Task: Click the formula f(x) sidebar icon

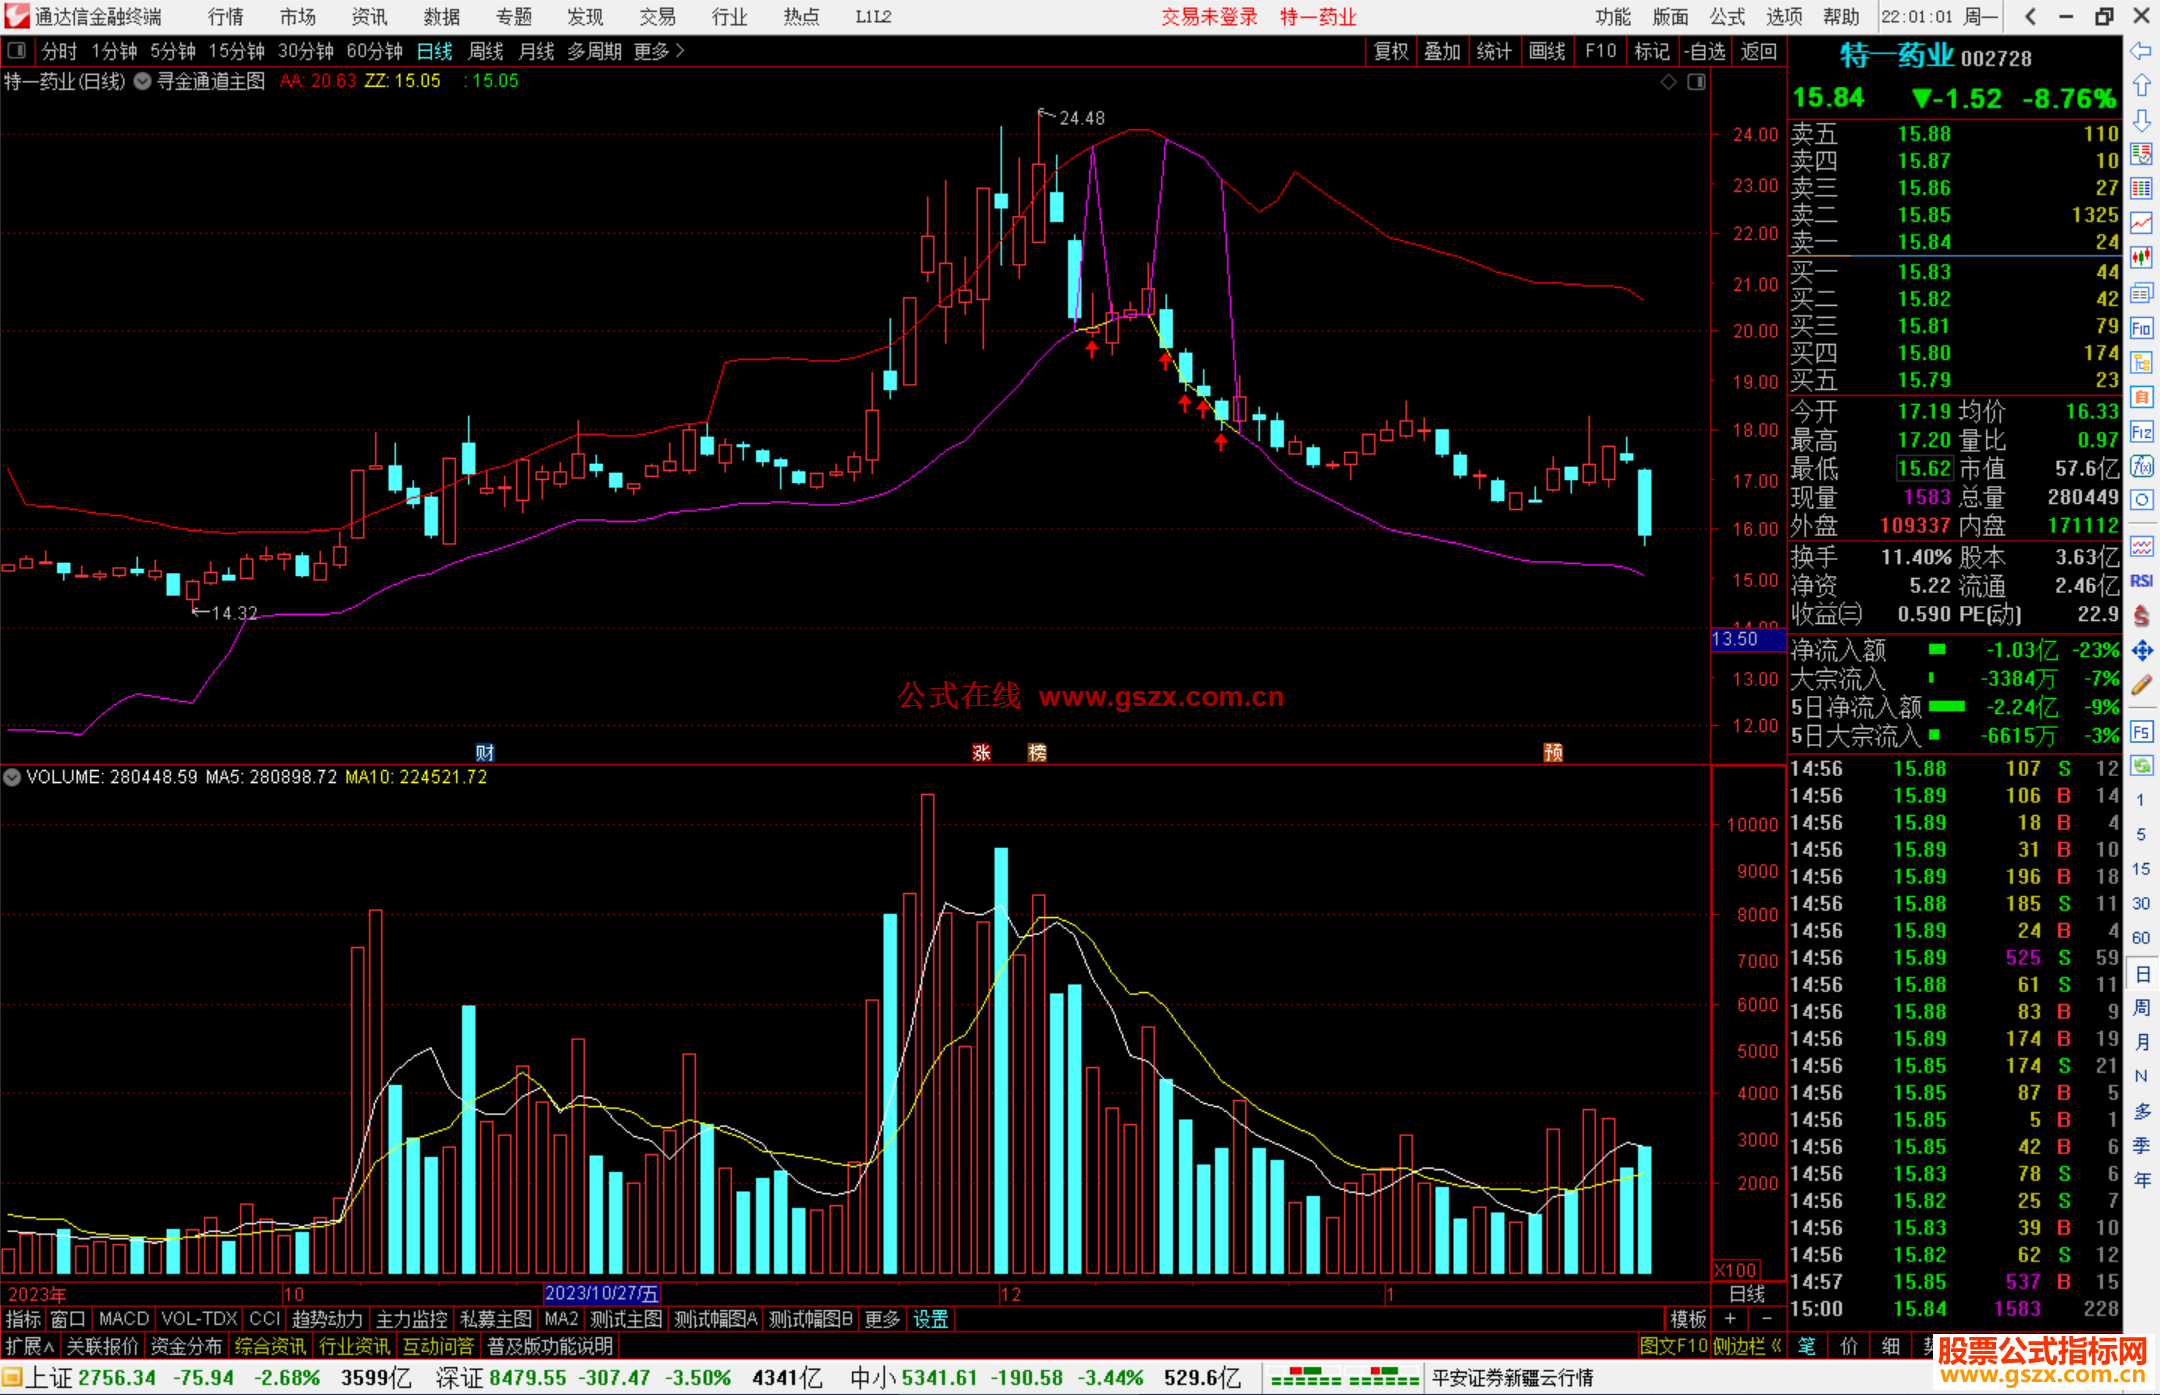Action: pos(2141,466)
